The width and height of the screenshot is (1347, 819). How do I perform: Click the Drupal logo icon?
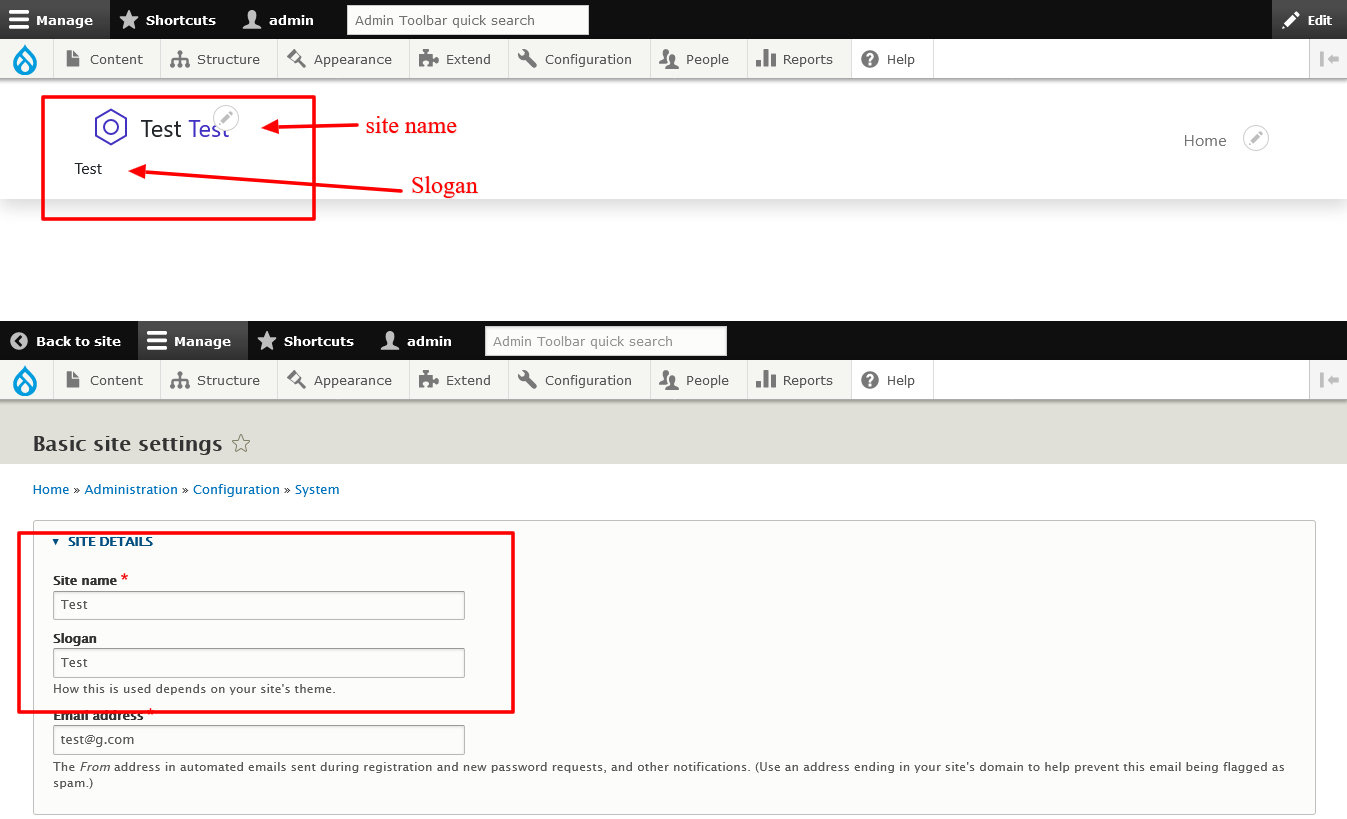25,59
